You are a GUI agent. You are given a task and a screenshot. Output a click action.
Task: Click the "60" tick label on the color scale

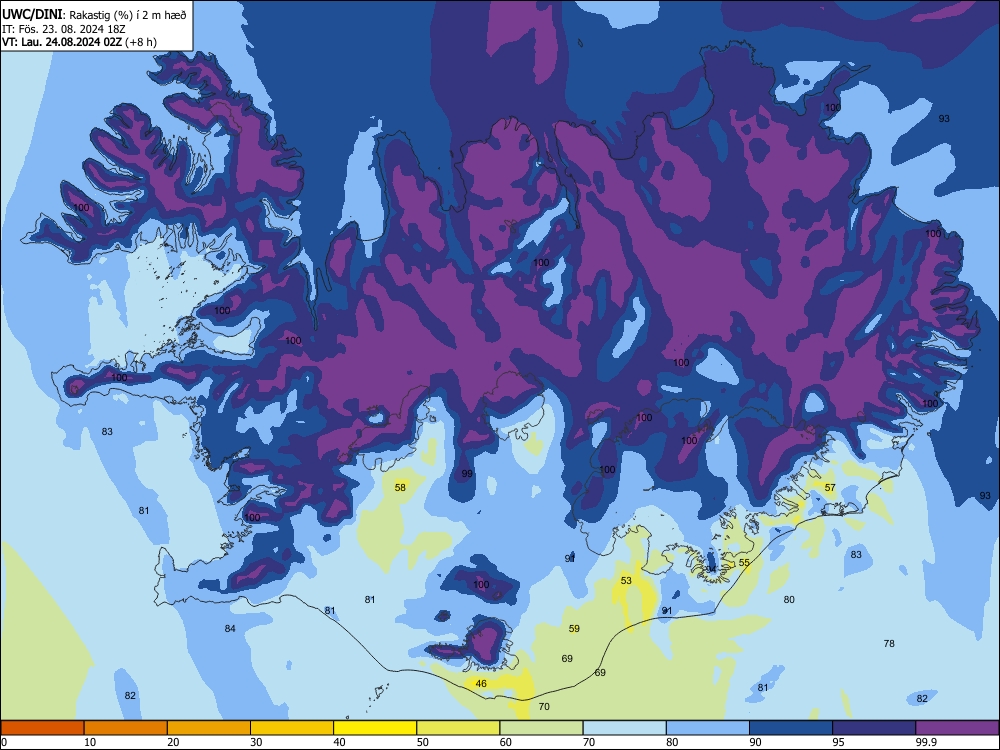click(506, 742)
